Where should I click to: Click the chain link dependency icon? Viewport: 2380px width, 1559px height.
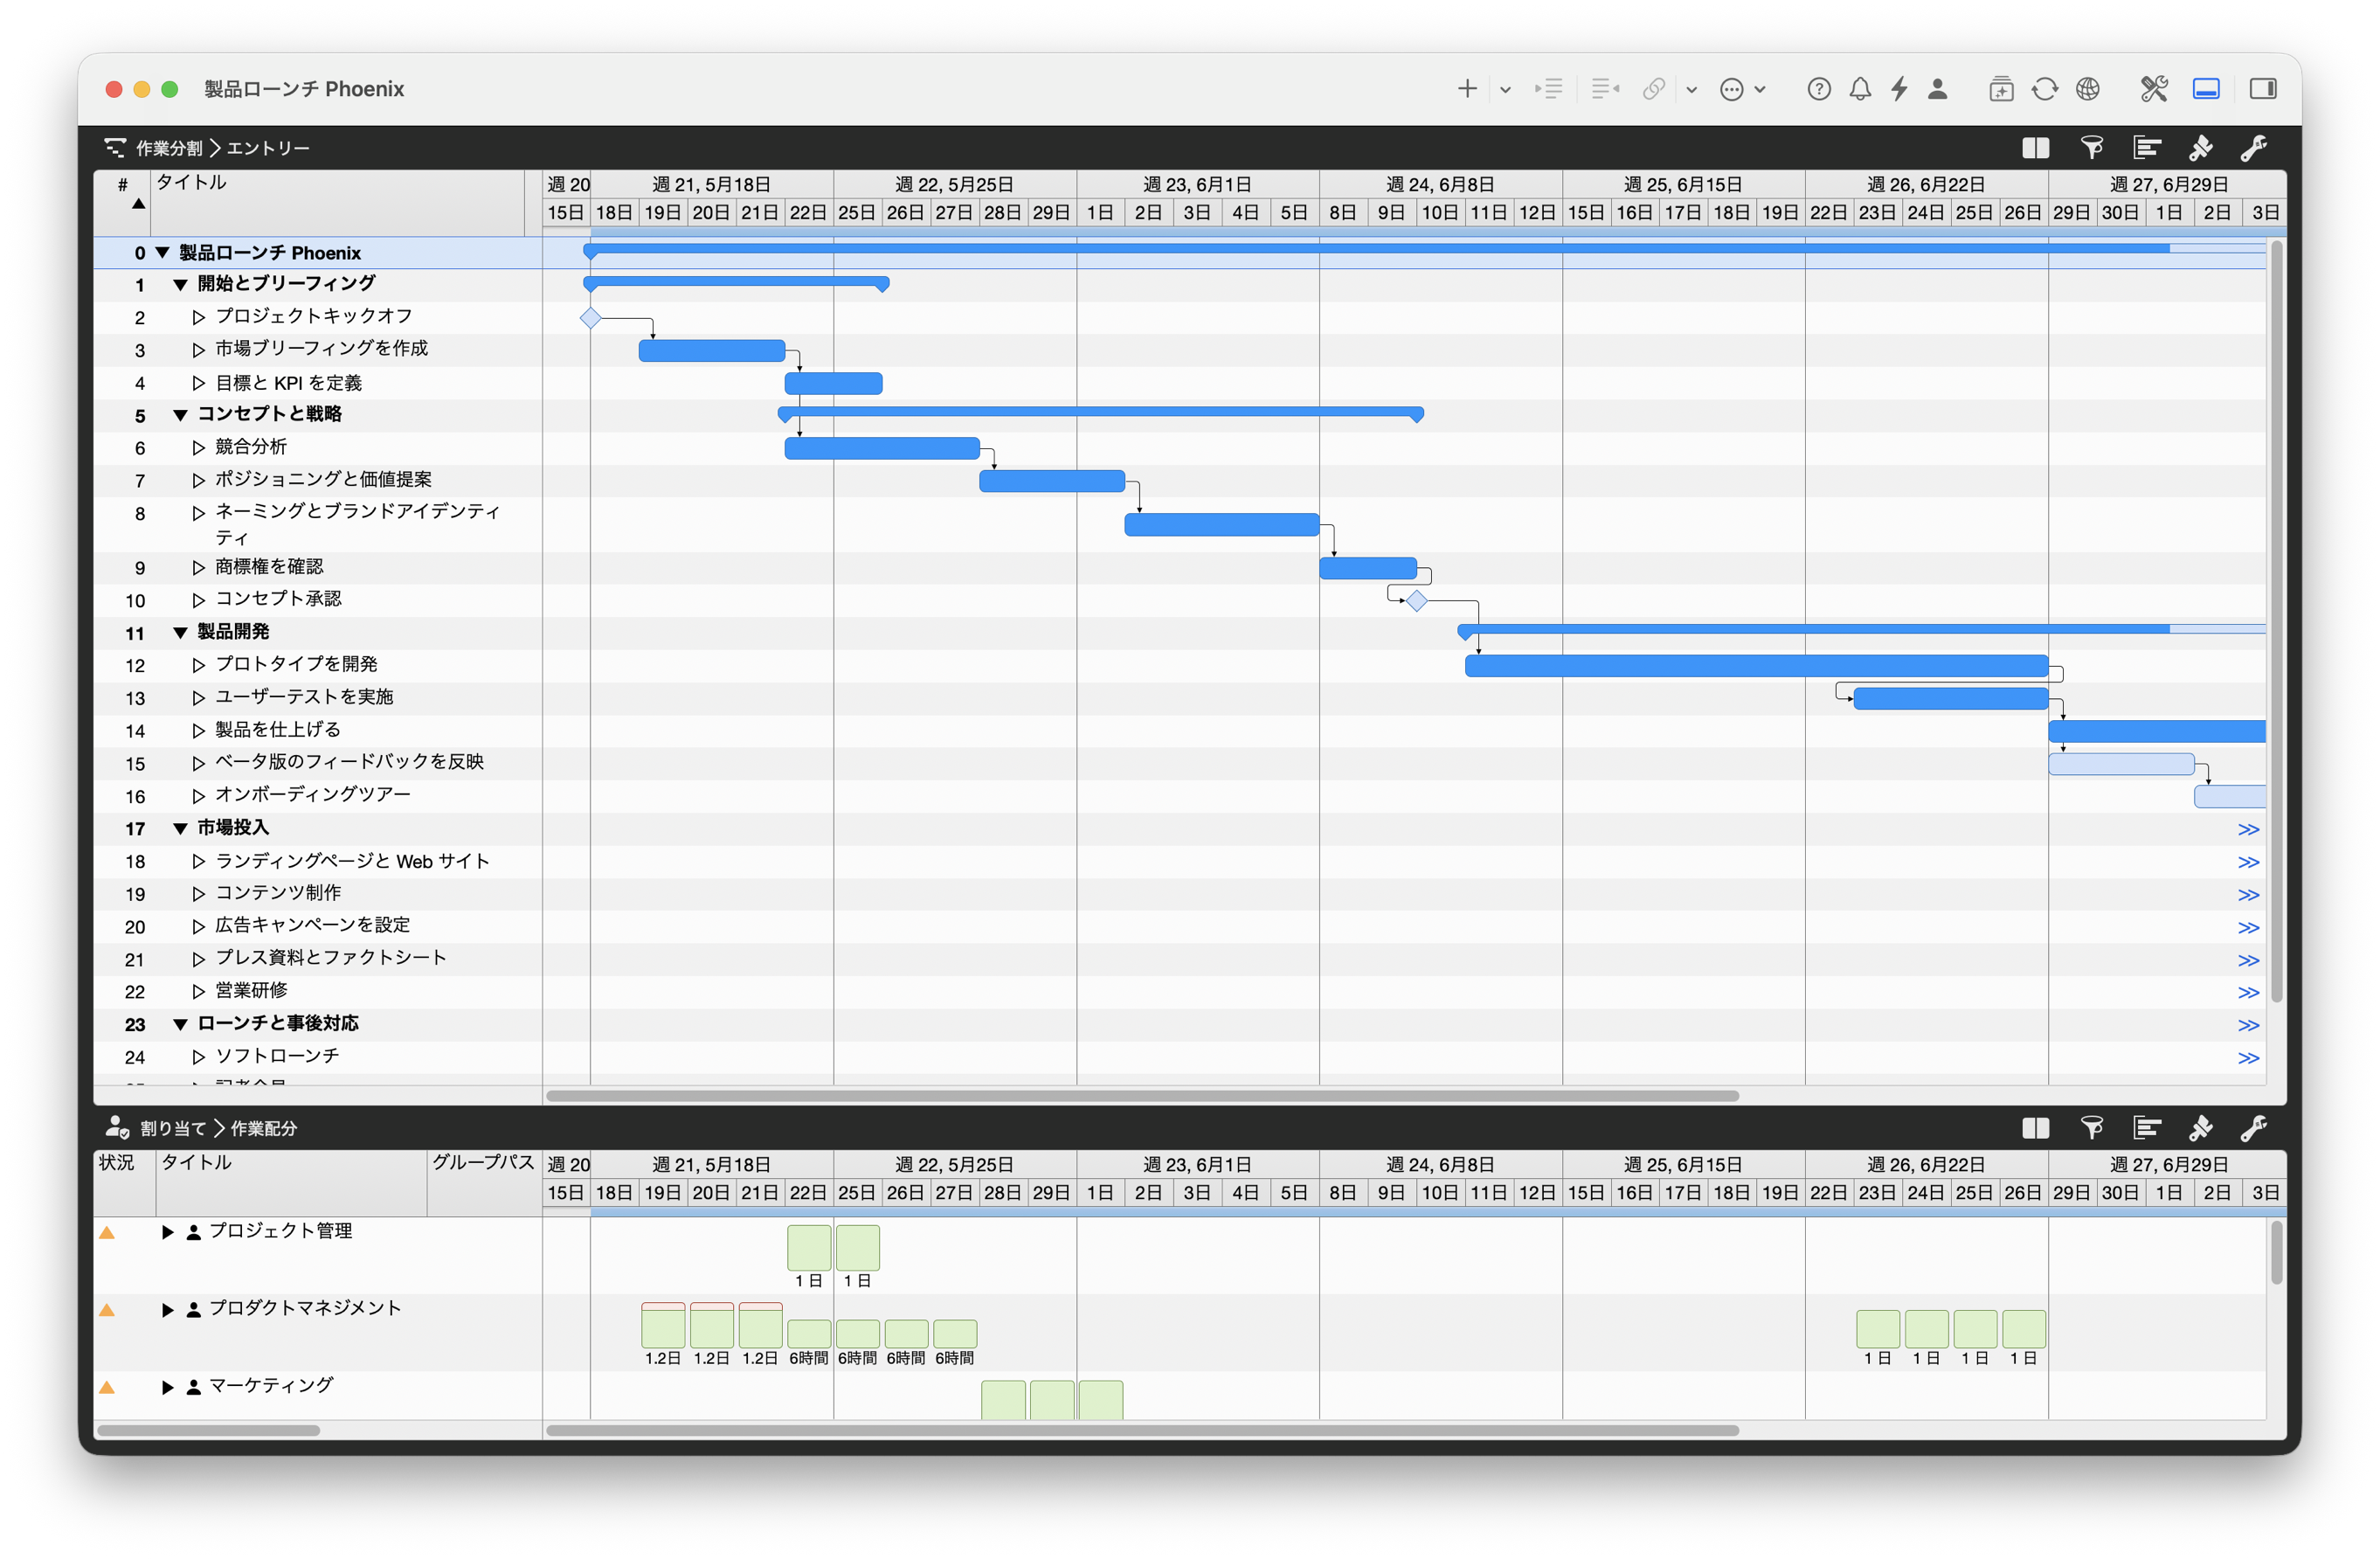click(x=1654, y=89)
